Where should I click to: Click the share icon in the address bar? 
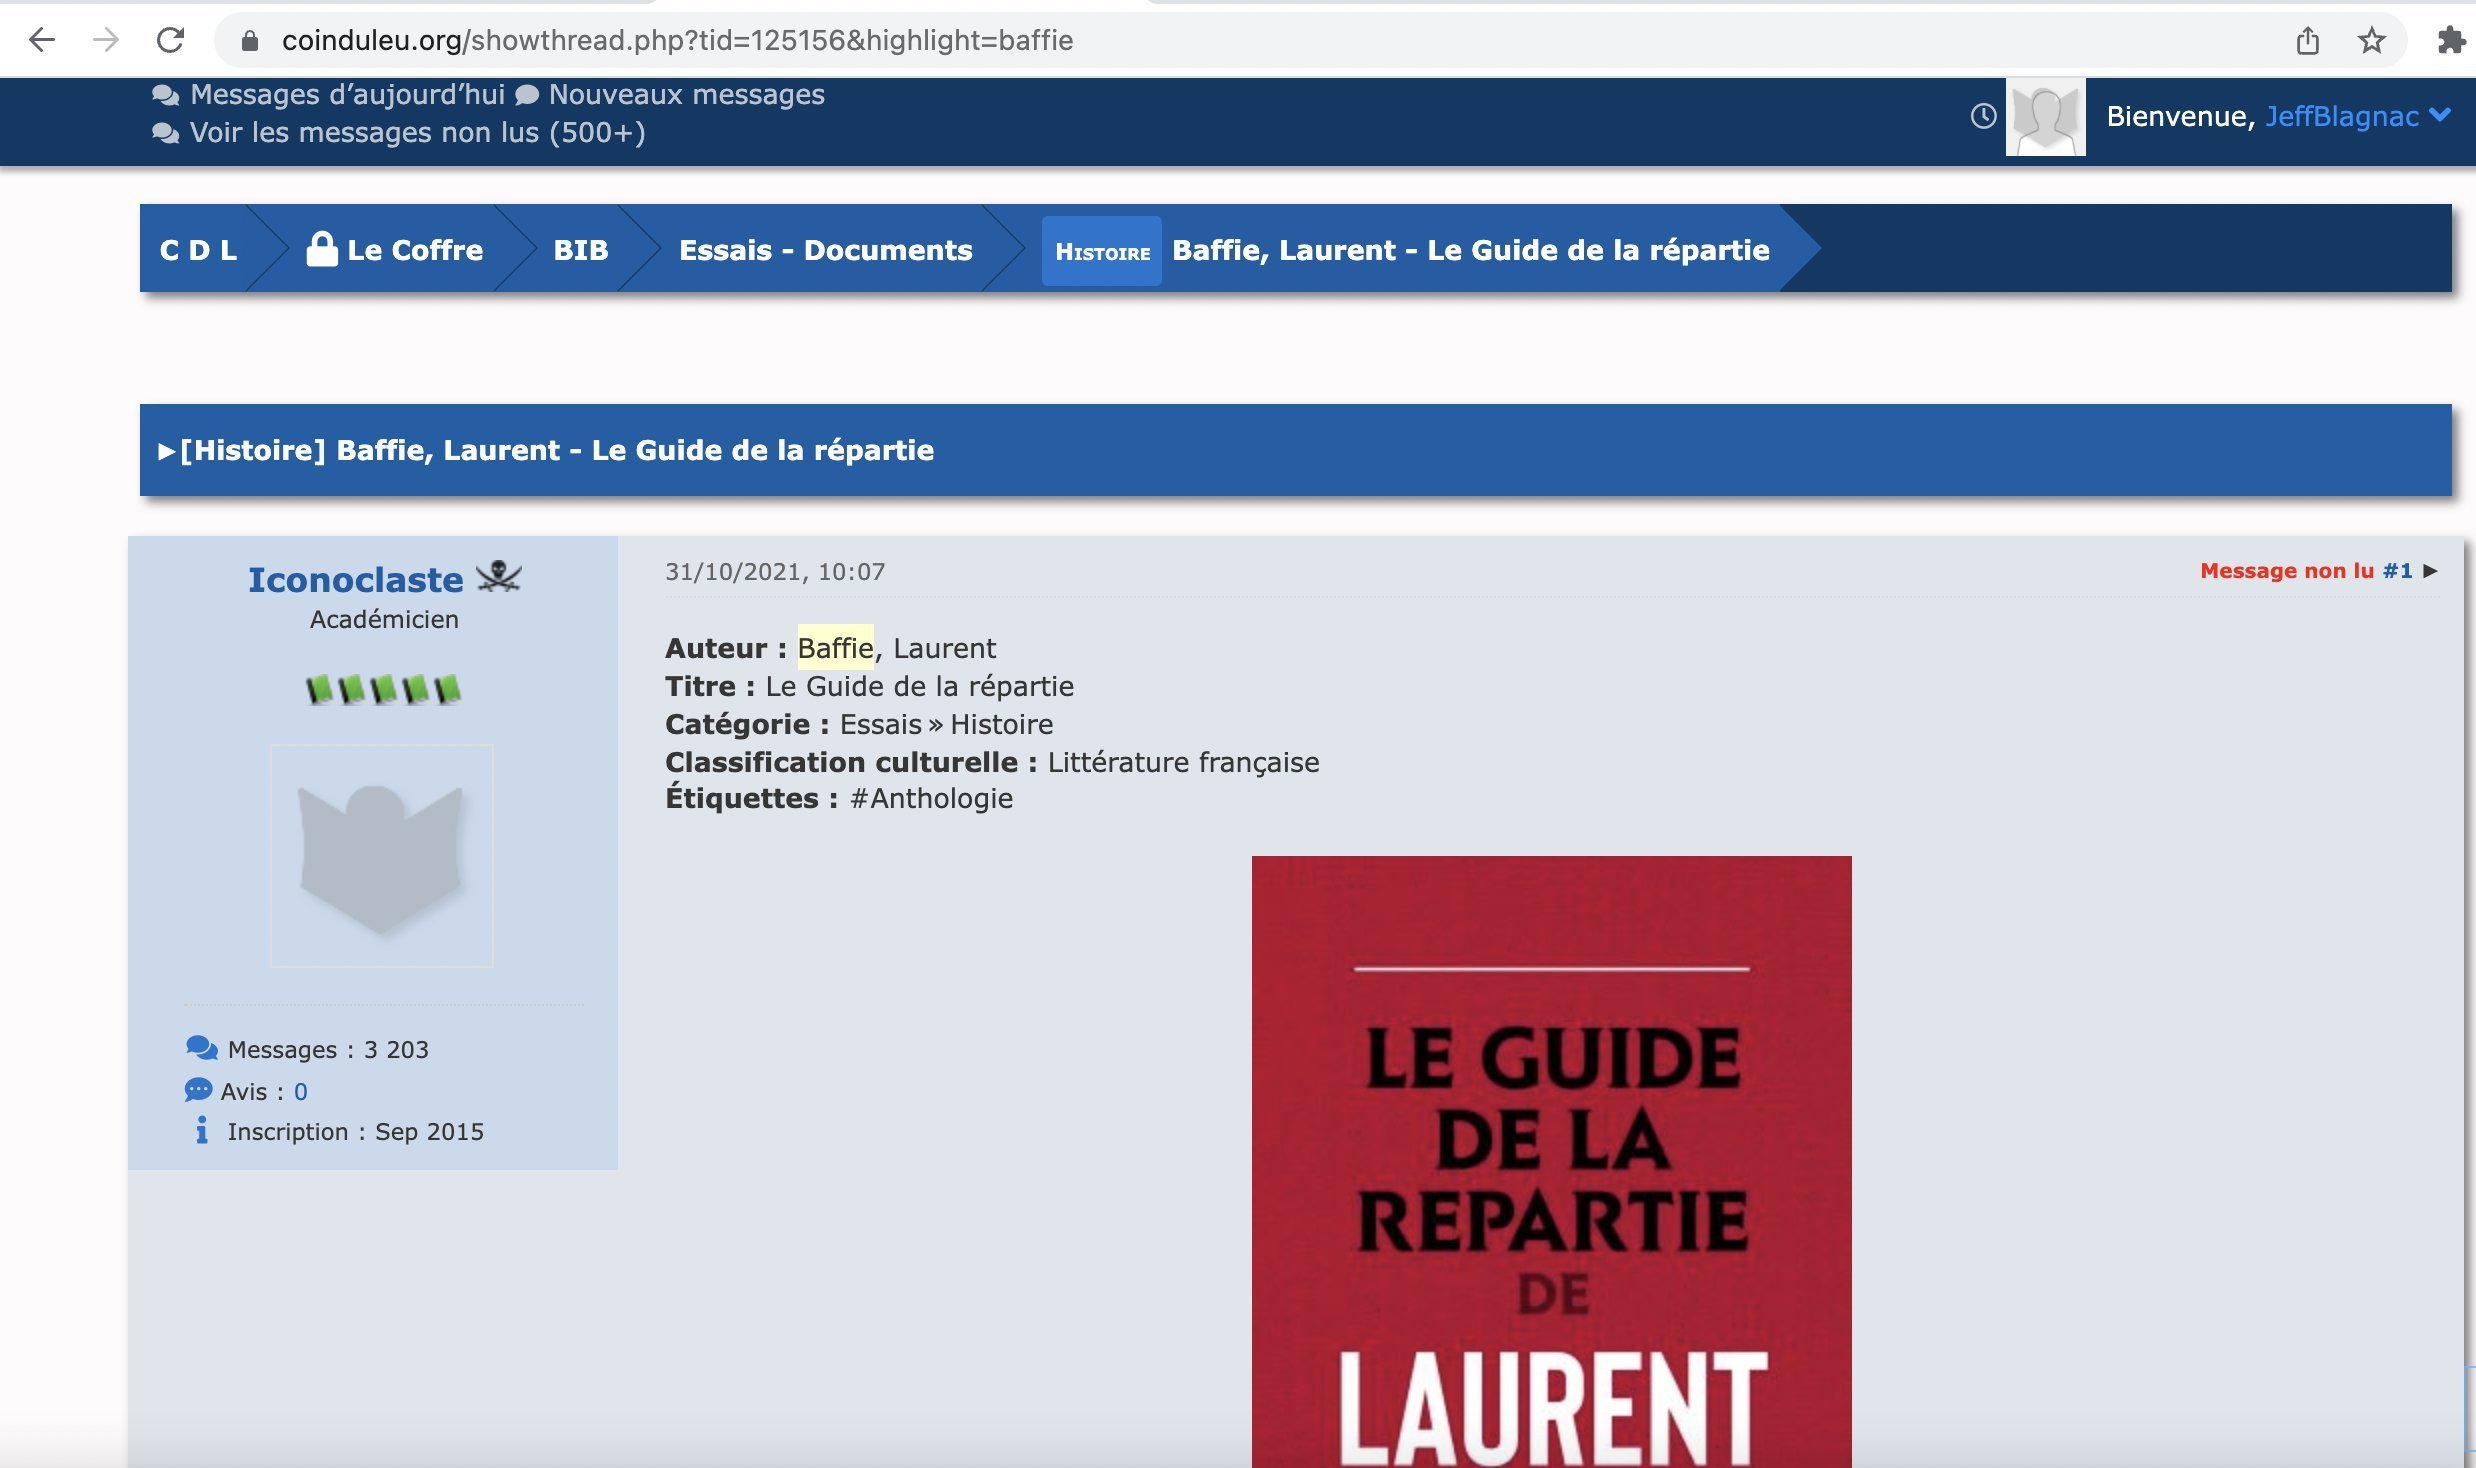pos(2307,41)
